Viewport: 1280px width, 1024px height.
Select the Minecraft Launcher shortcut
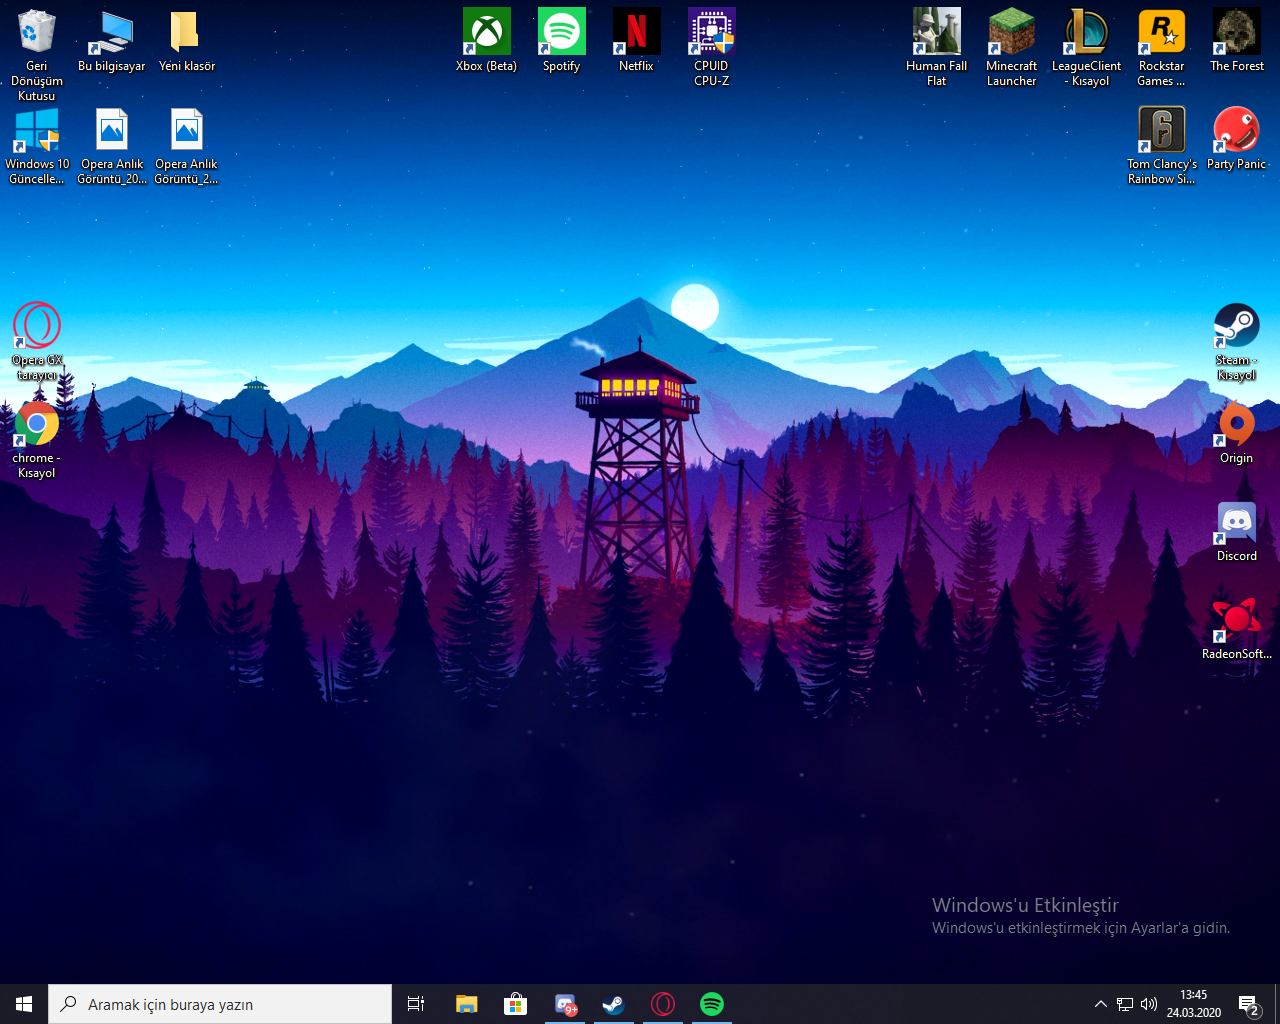(1012, 47)
